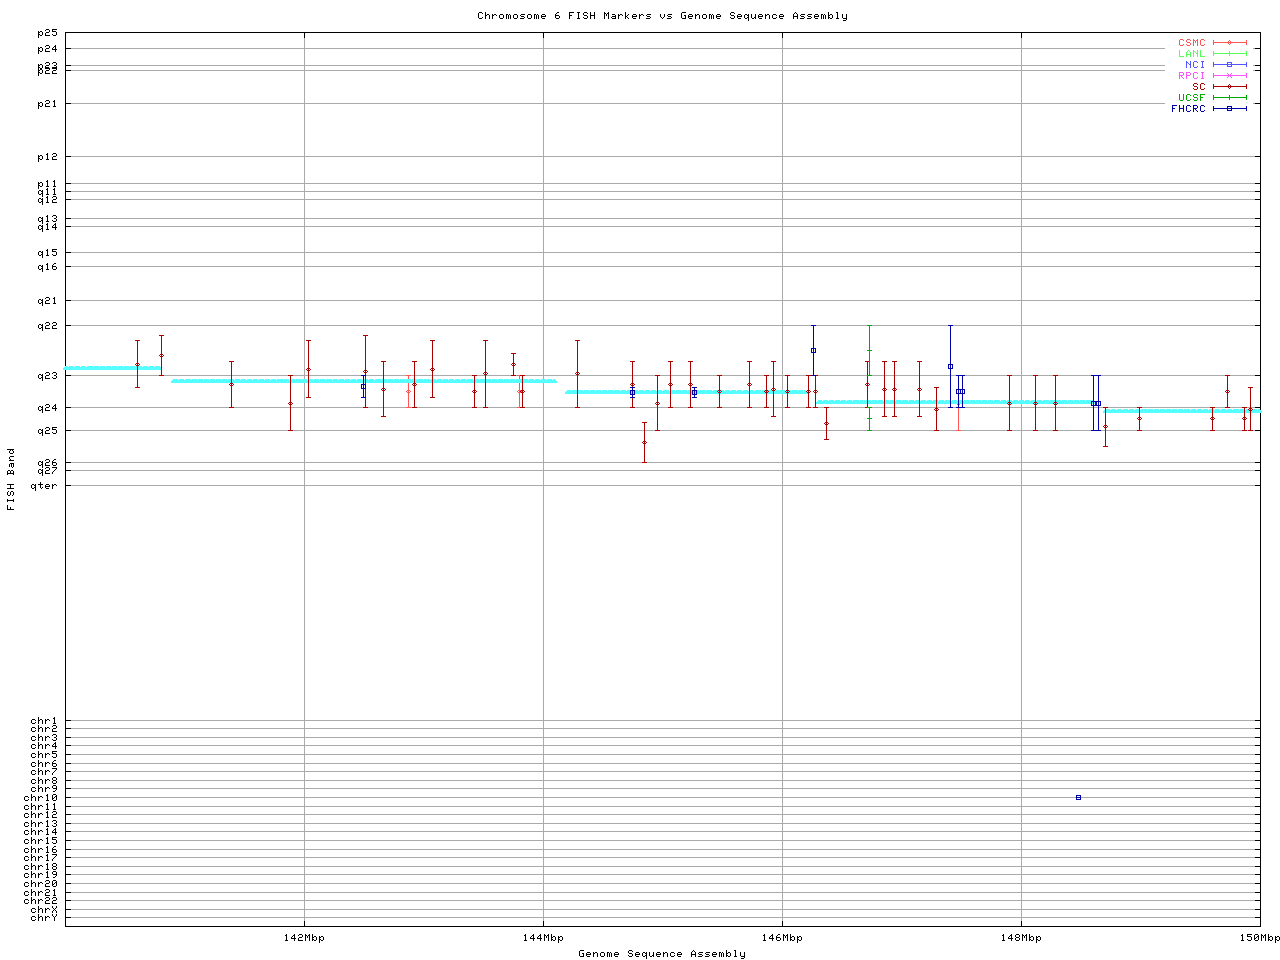1280x960 pixels.
Task: Click the q12 y-axis band label
Action: 47,200
